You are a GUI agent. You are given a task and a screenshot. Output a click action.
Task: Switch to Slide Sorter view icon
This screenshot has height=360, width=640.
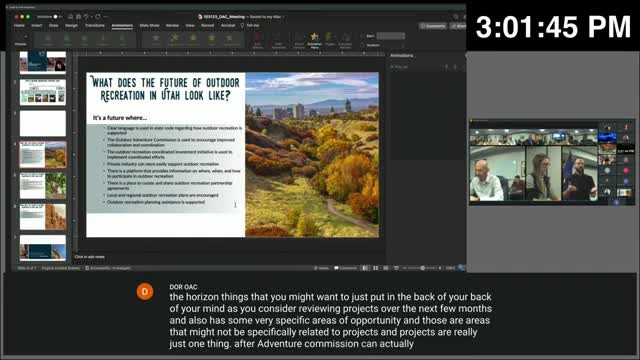pyautogui.click(x=375, y=268)
